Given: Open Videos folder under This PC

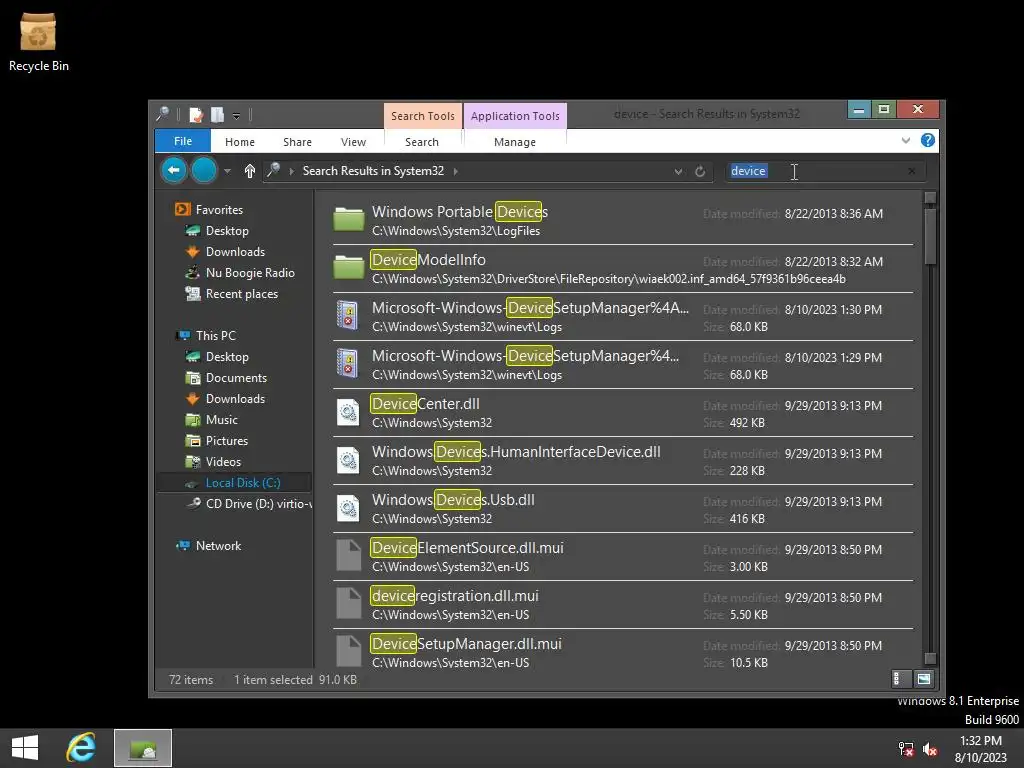Looking at the screenshot, I should pos(223,462).
